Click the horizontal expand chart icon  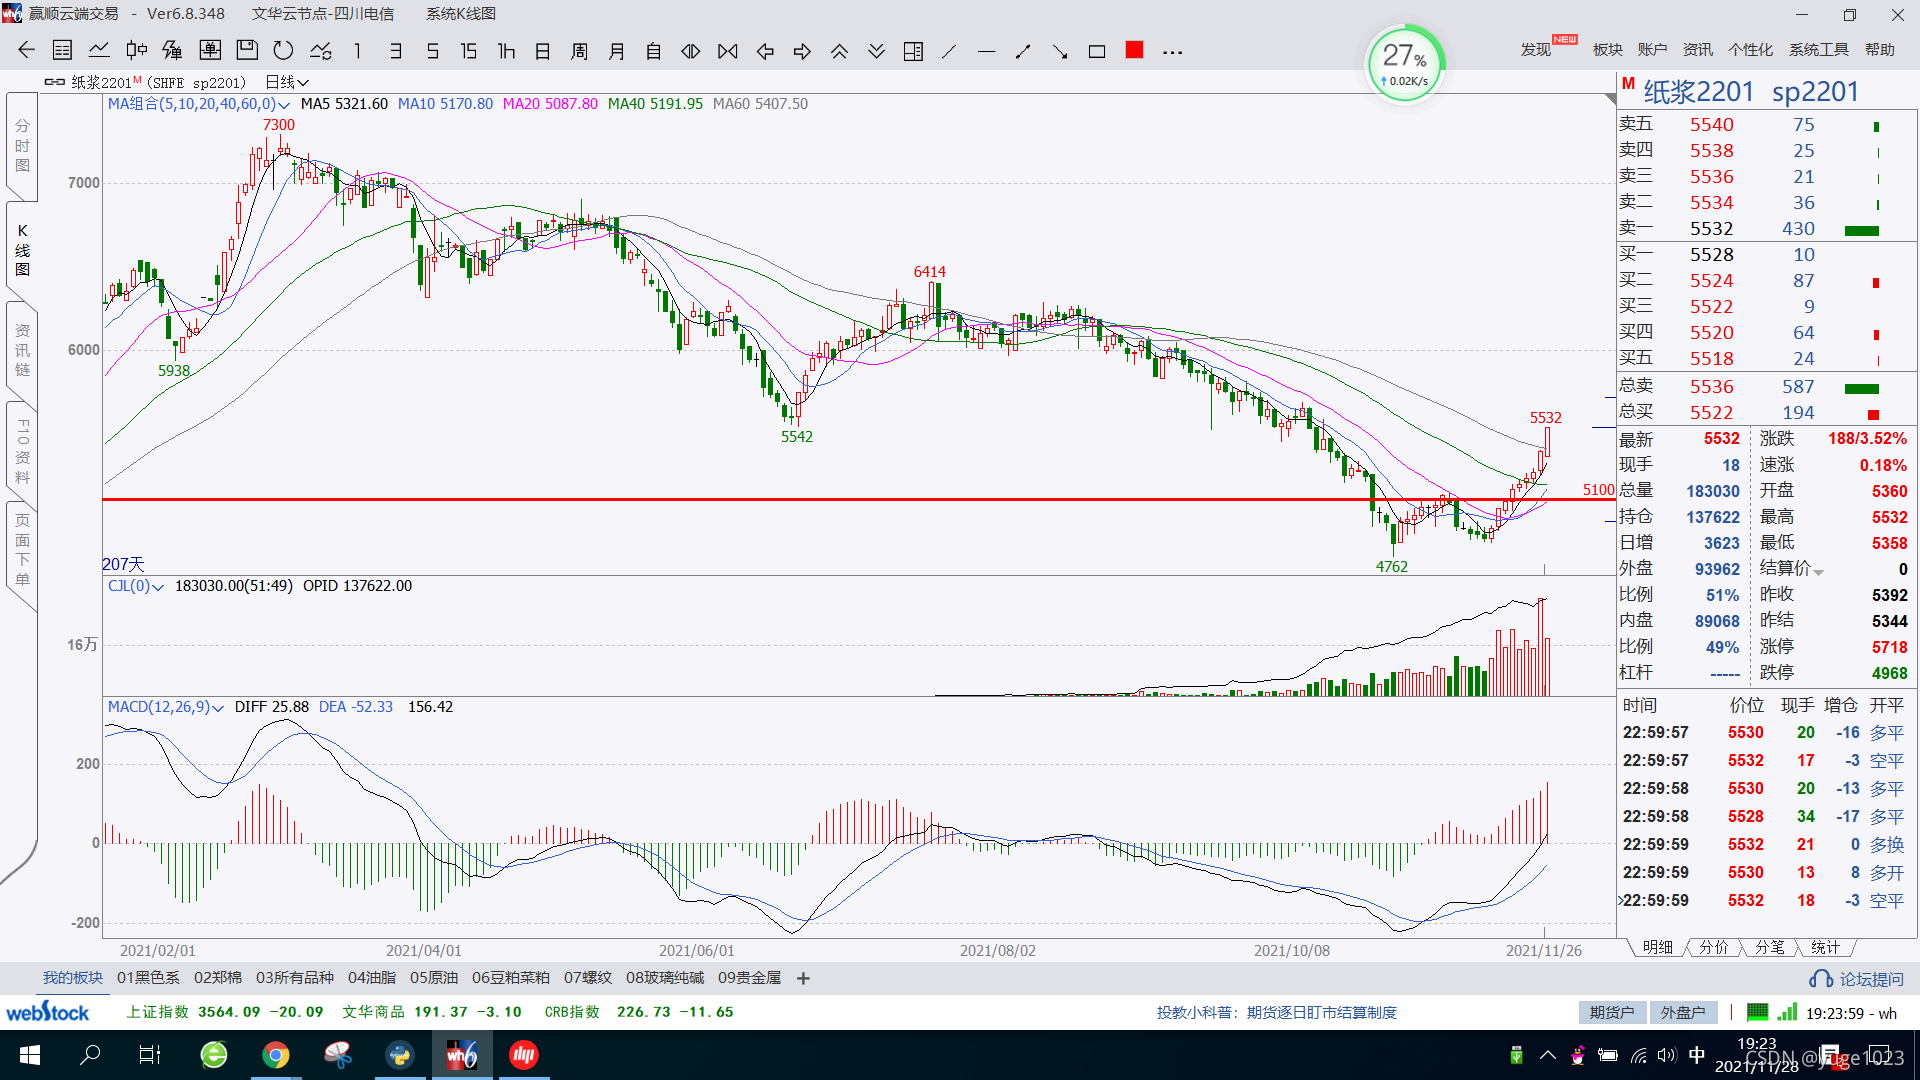pyautogui.click(x=691, y=51)
